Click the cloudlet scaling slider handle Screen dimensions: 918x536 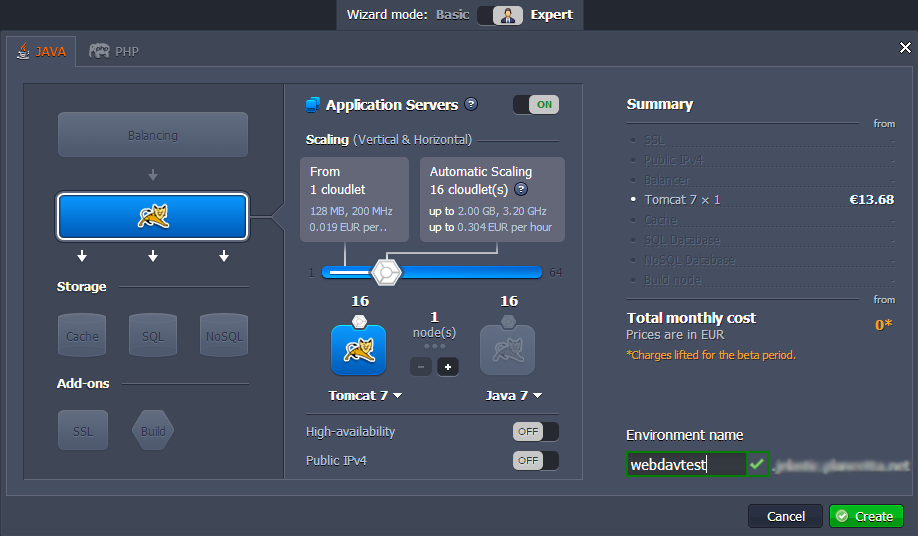(386, 272)
